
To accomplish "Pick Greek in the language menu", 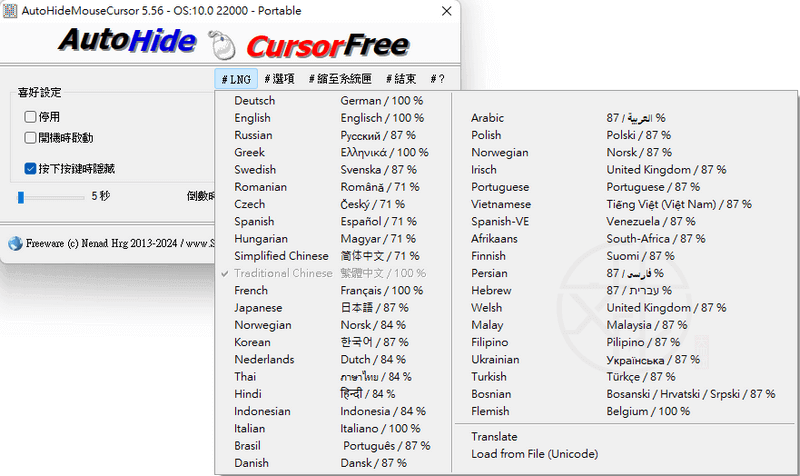I will [x=333, y=153].
